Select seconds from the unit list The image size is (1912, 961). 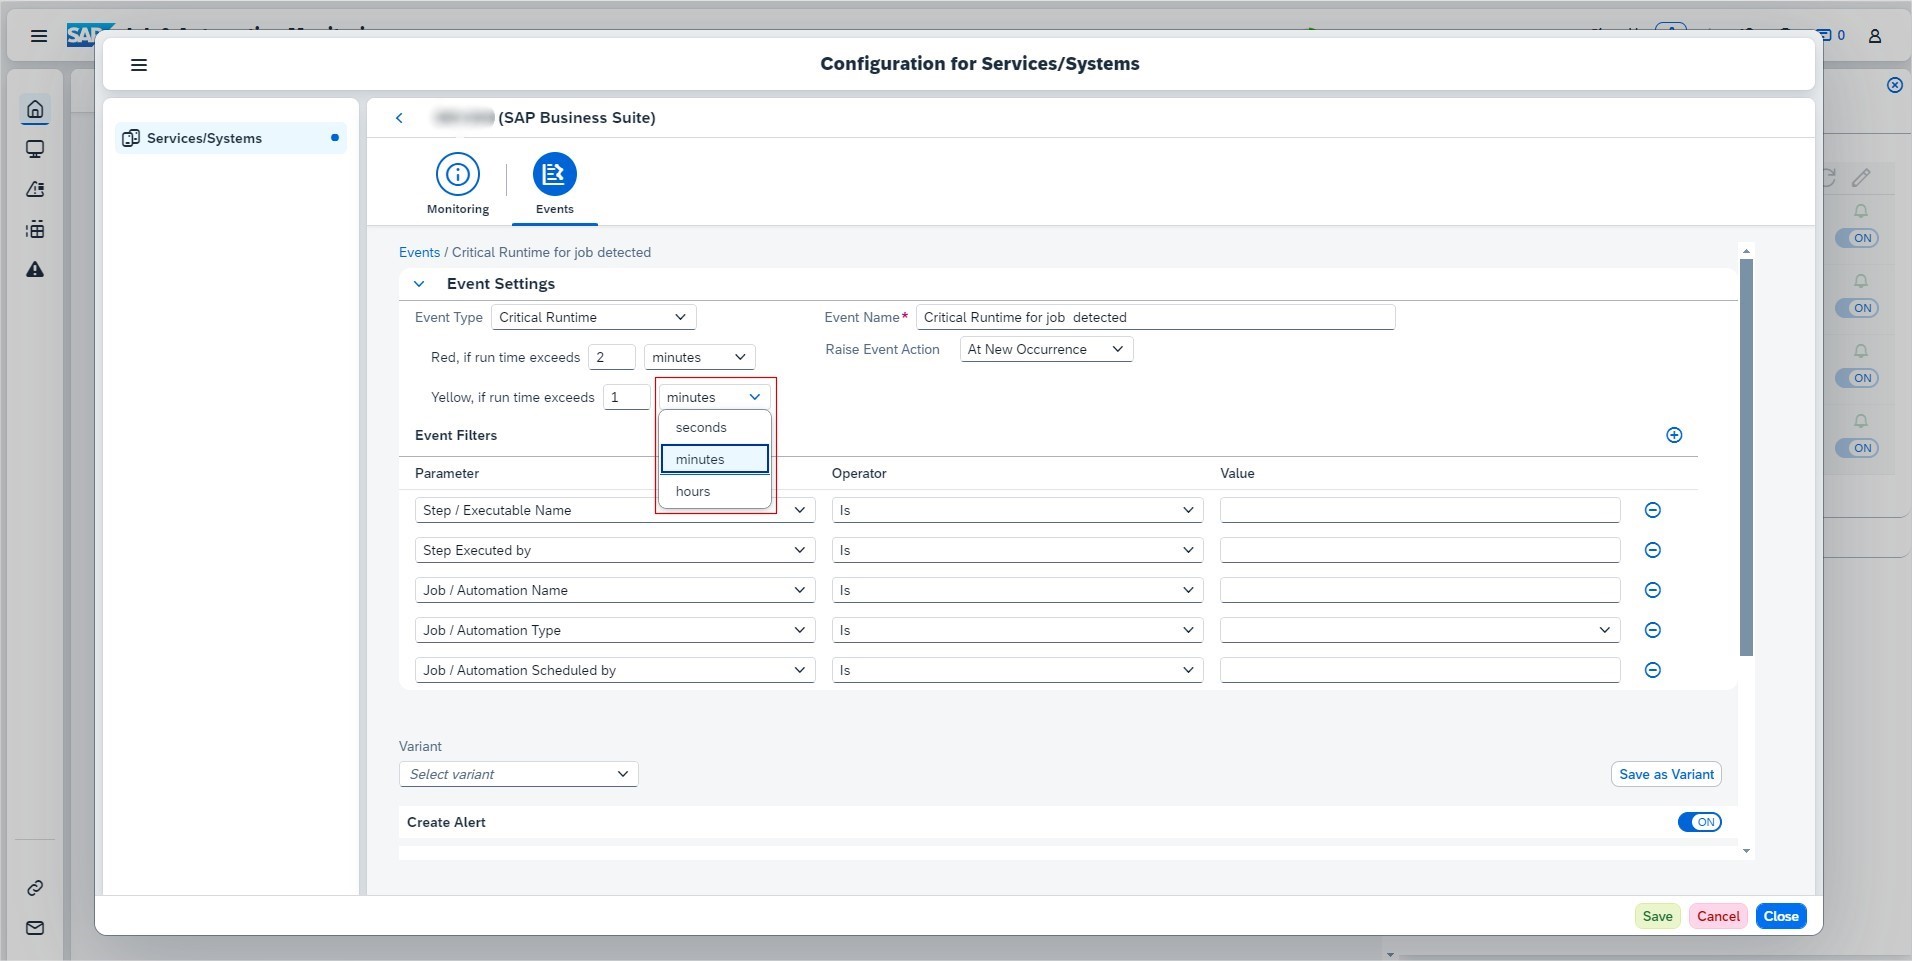coord(701,427)
